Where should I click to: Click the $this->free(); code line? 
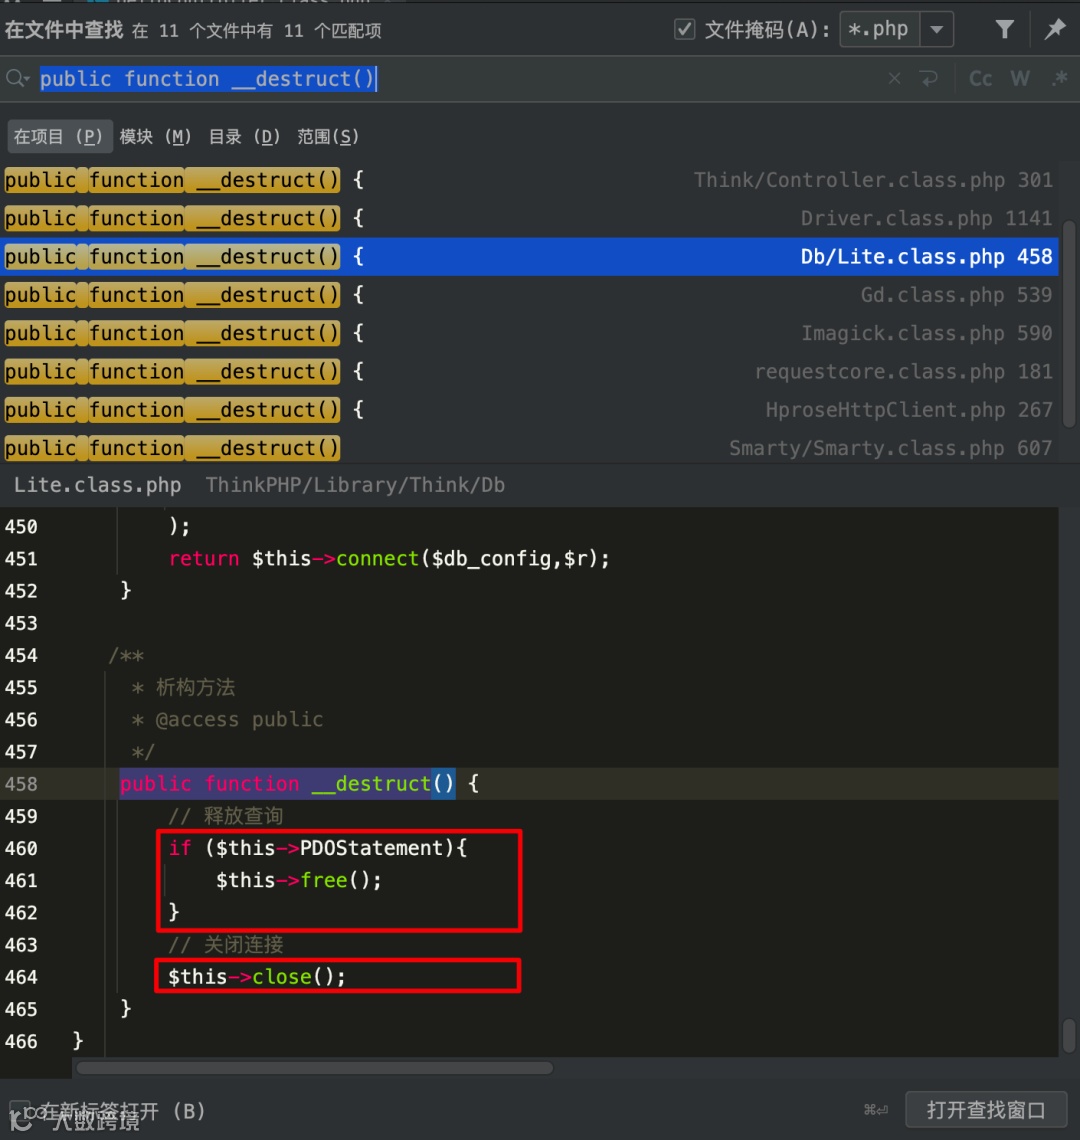point(298,880)
